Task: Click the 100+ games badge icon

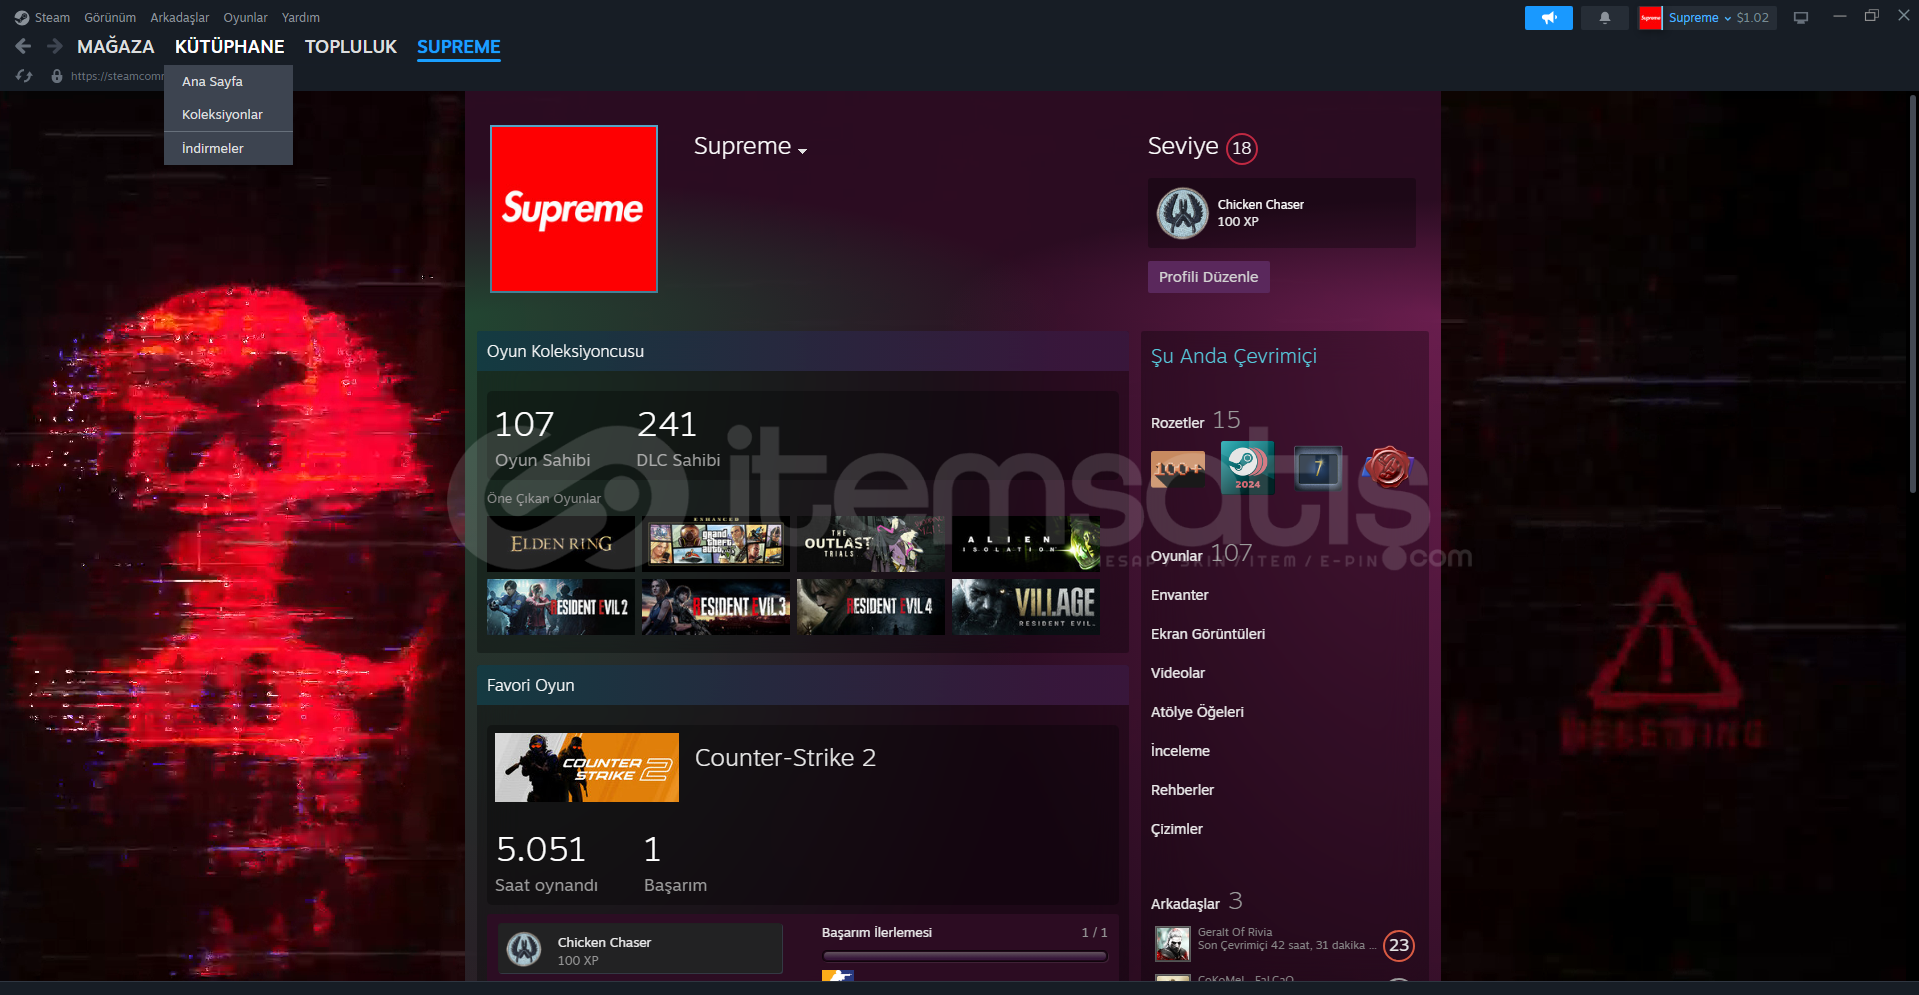Action: (x=1178, y=468)
